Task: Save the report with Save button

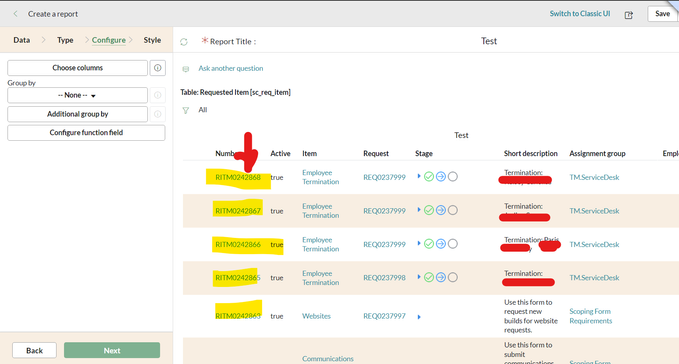Action: pyautogui.click(x=662, y=14)
